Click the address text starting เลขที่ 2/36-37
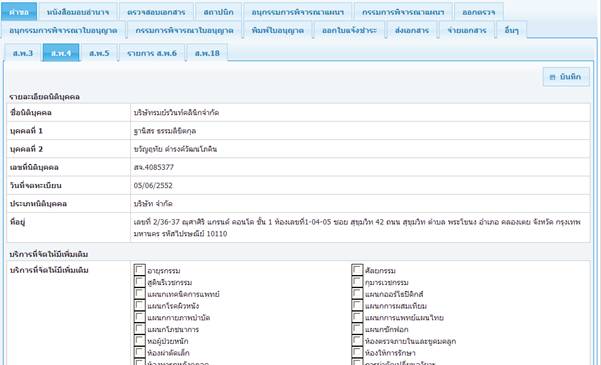 pos(357,228)
